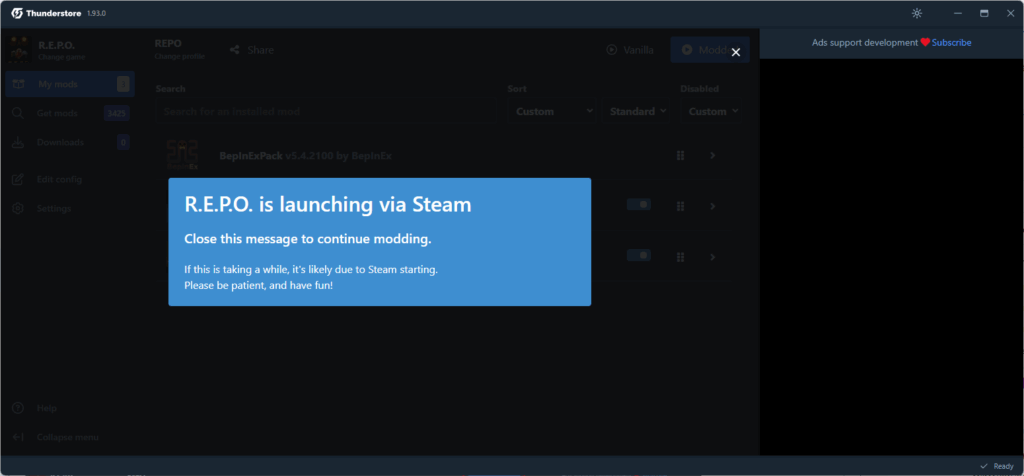Toggle the light/dark theme sun icon

coord(917,13)
